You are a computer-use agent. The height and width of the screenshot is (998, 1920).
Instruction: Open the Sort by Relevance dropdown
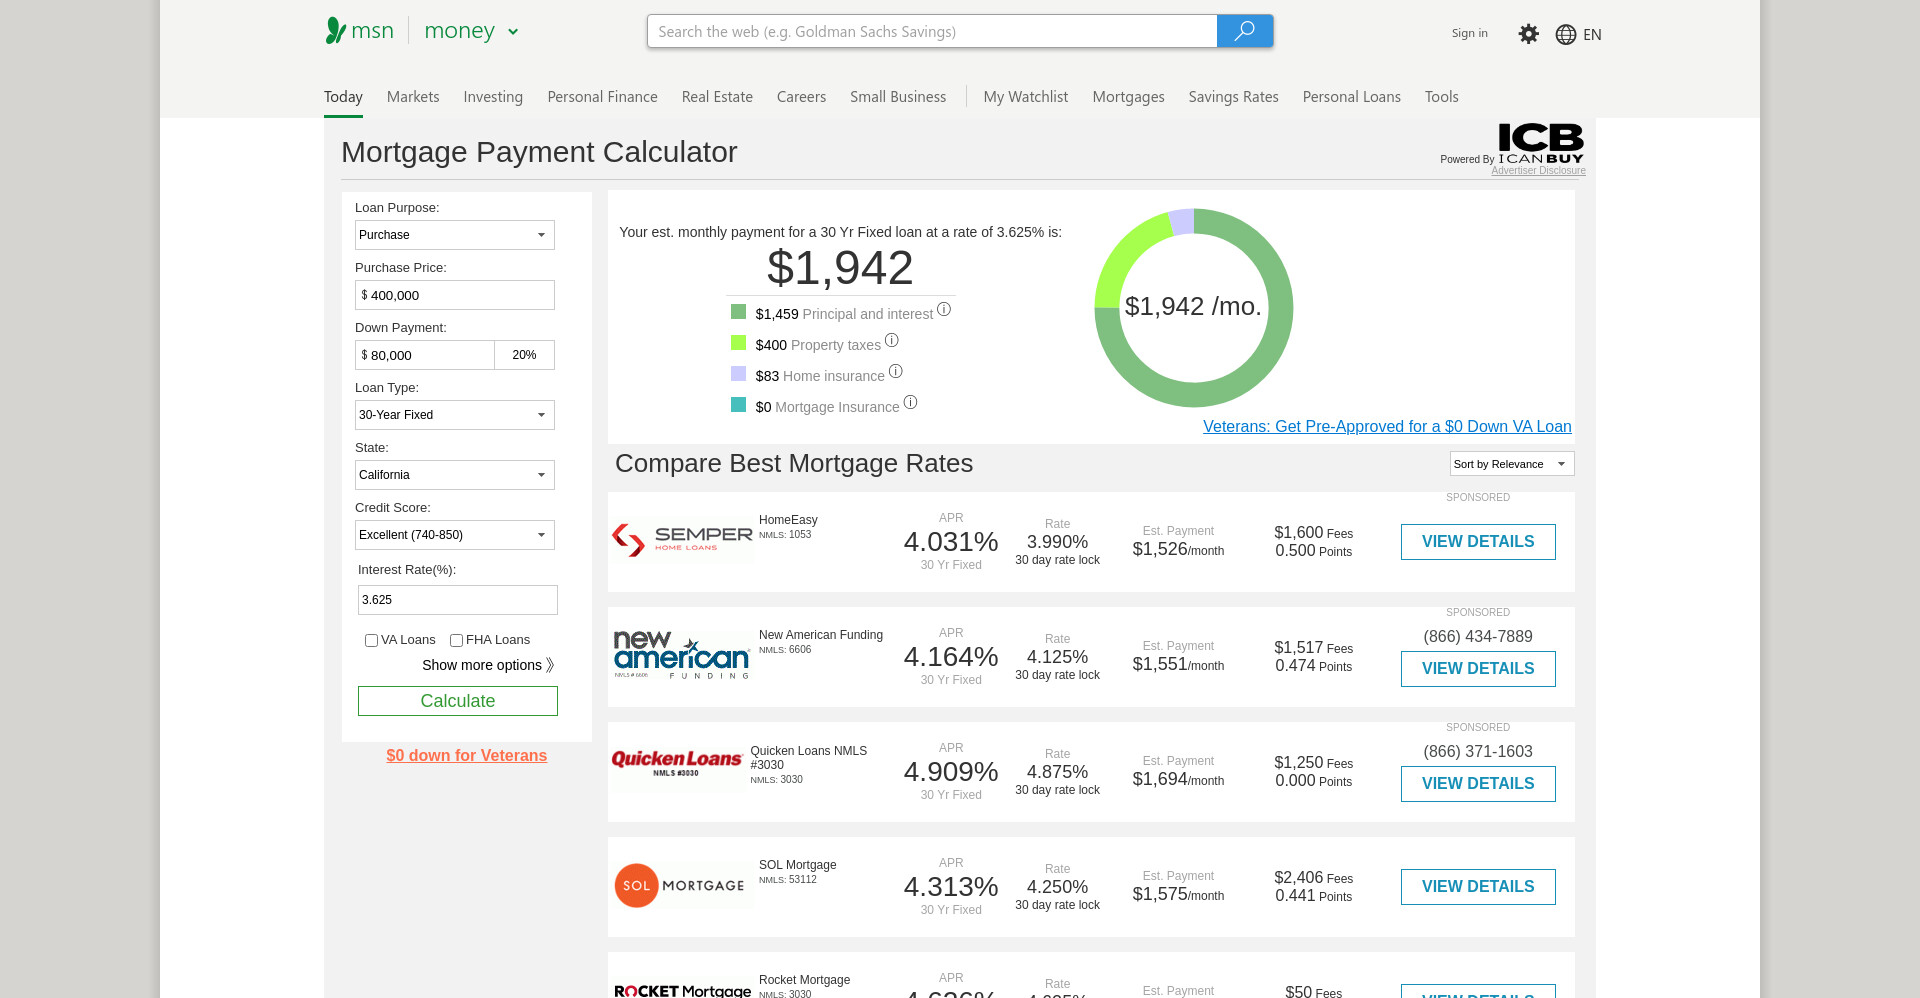[x=1512, y=464]
